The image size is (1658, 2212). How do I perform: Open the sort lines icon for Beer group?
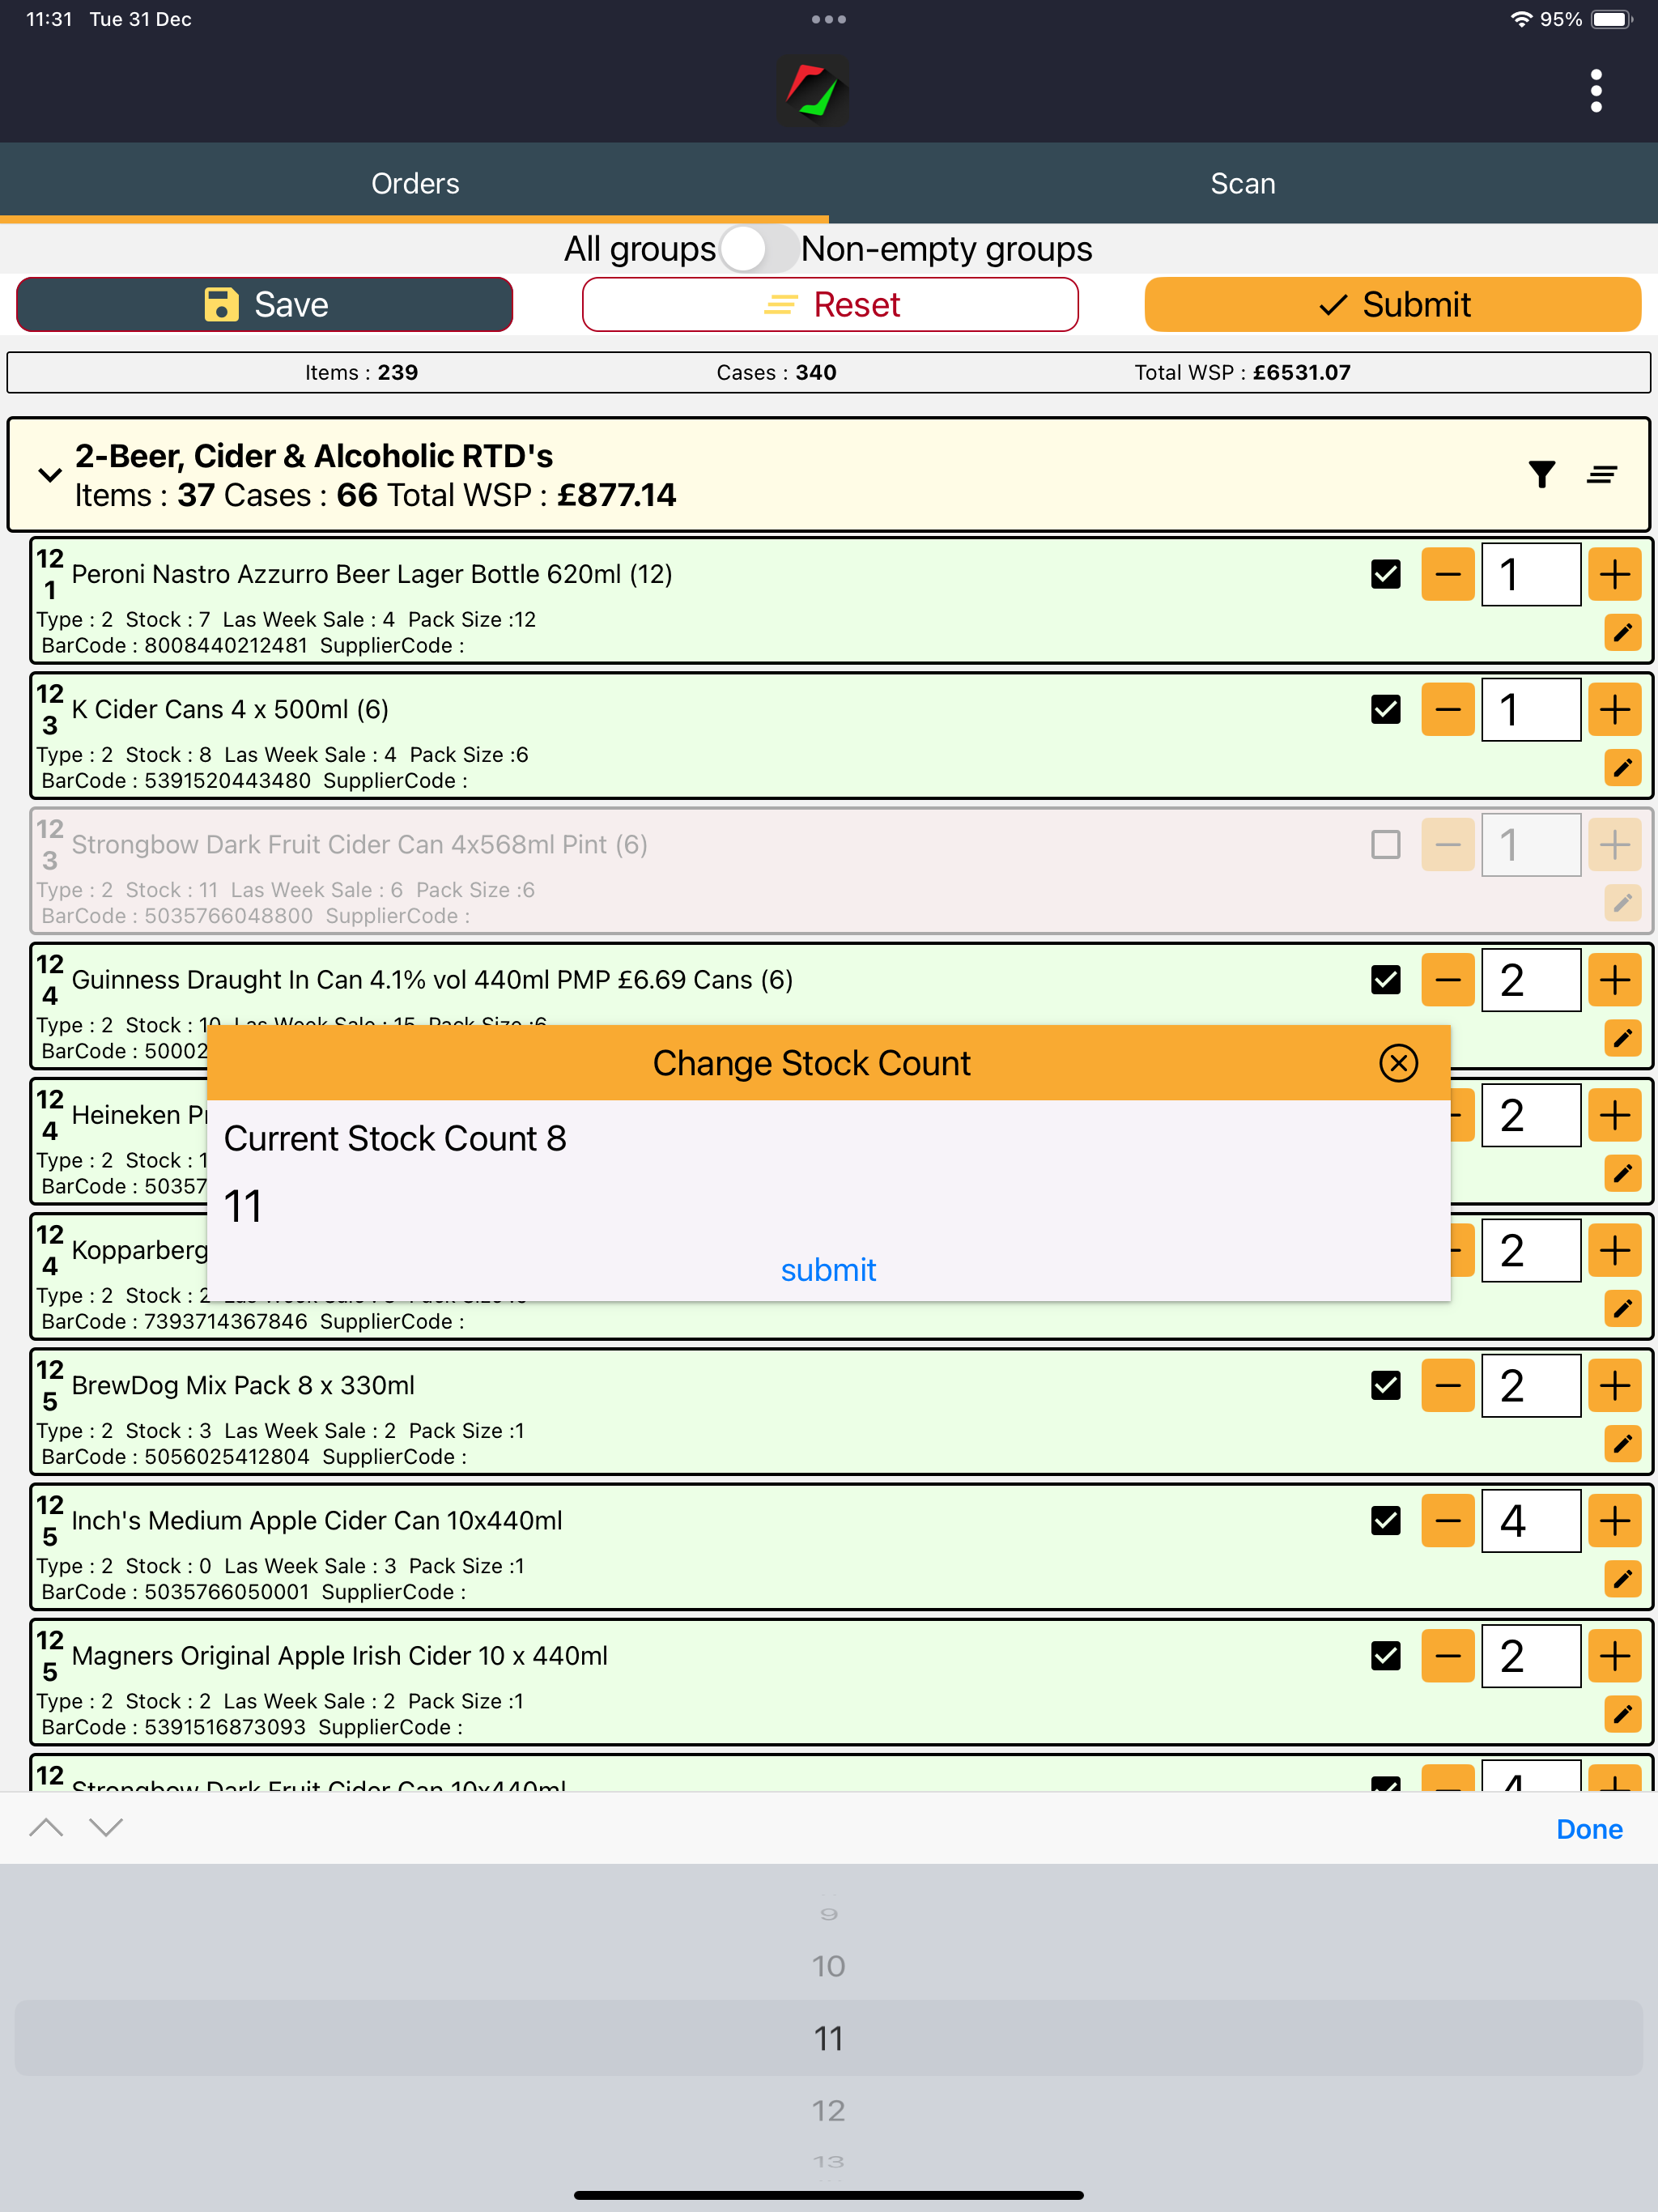(x=1602, y=474)
